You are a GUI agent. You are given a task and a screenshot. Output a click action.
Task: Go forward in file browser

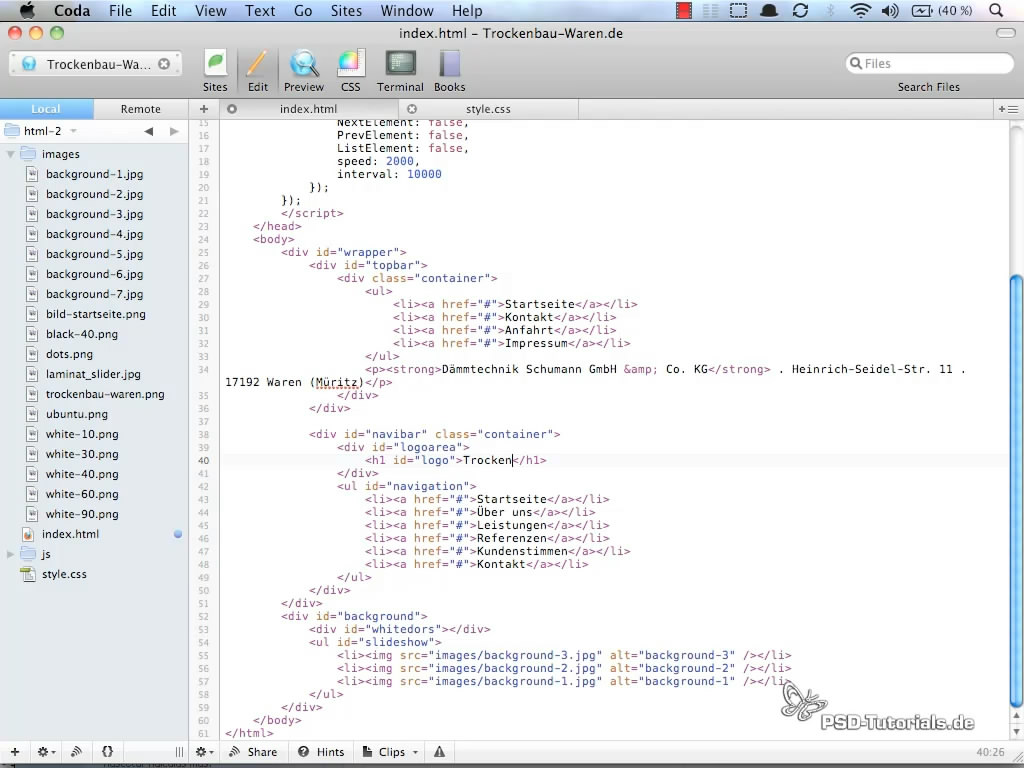(174, 131)
